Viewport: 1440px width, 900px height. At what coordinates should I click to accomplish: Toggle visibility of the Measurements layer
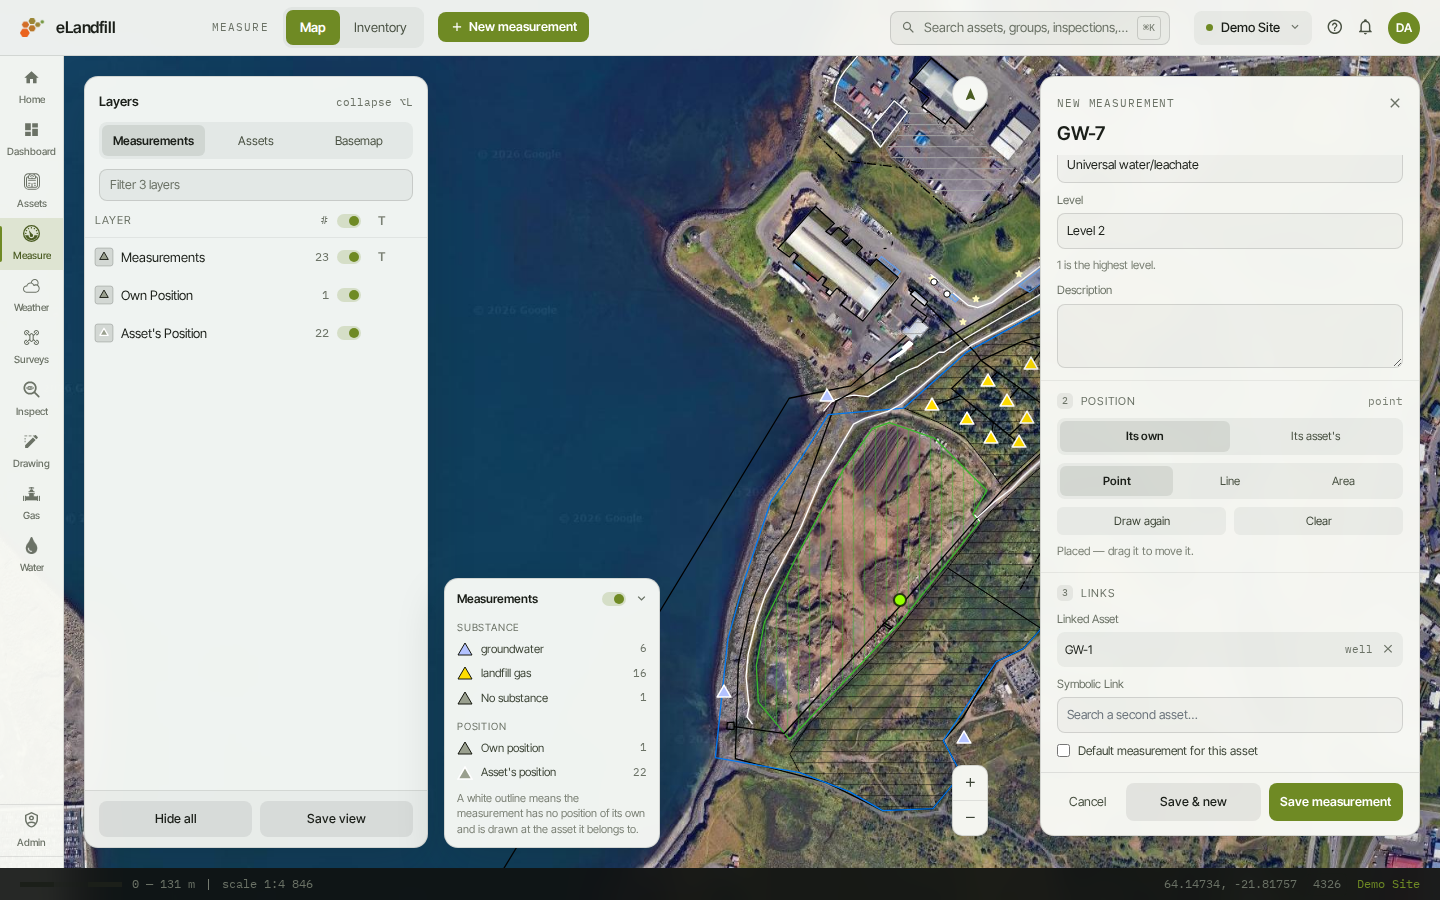(349, 257)
